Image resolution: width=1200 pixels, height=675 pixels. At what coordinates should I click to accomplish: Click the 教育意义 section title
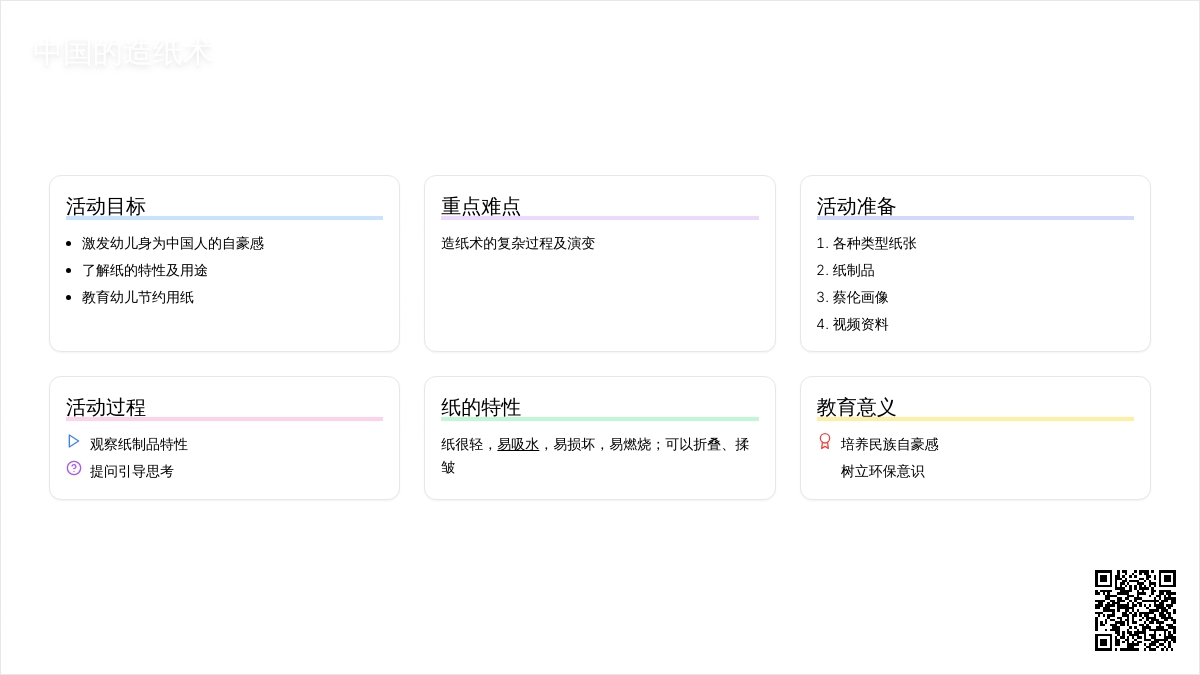857,407
